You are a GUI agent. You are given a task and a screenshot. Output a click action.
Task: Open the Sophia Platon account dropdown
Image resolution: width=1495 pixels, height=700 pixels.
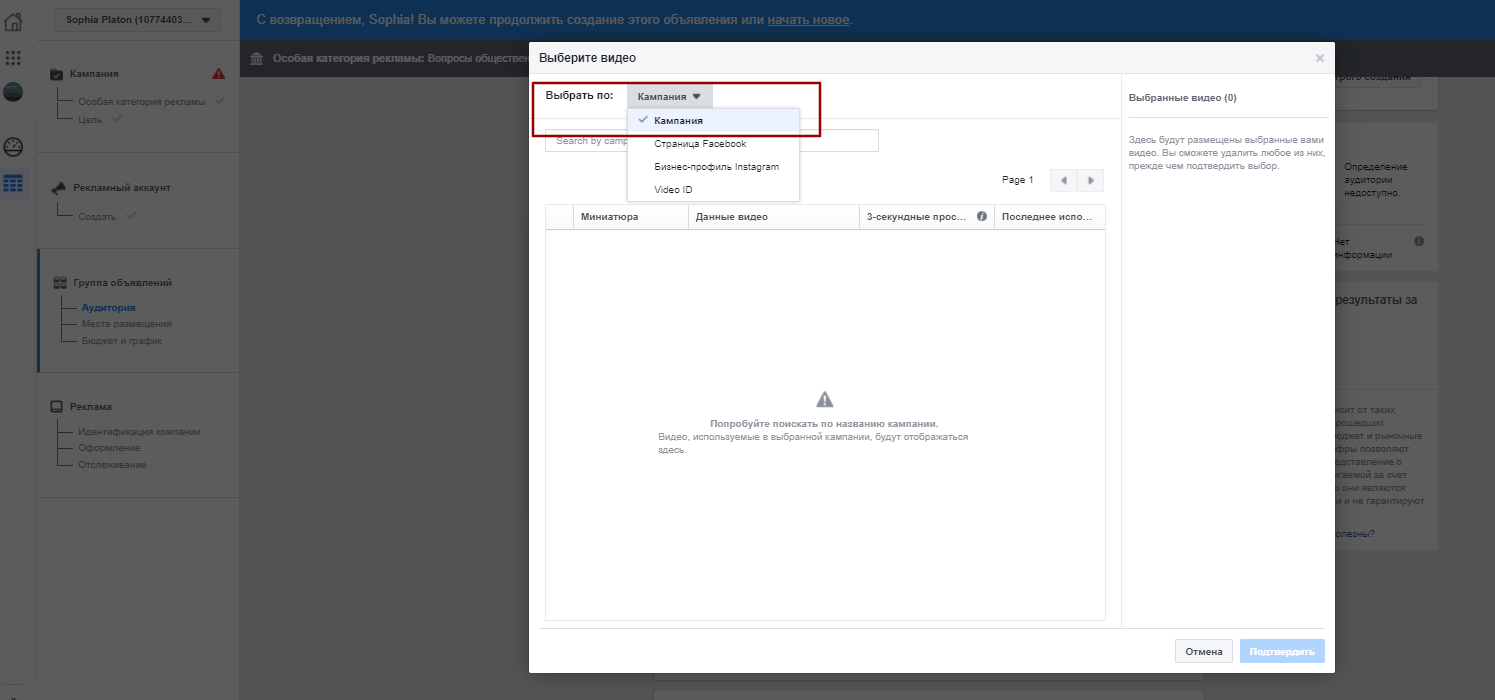click(138, 19)
